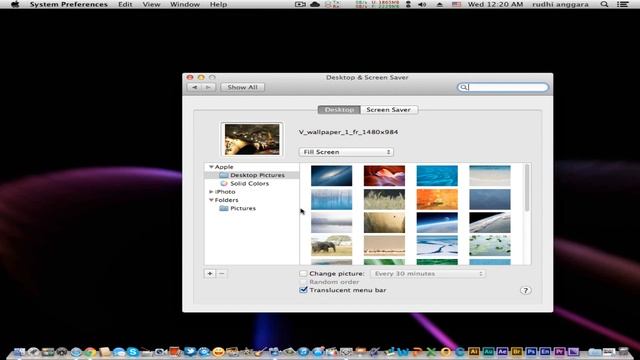Launch Adobe Audition (Au) from the Dock

click(x=488, y=351)
